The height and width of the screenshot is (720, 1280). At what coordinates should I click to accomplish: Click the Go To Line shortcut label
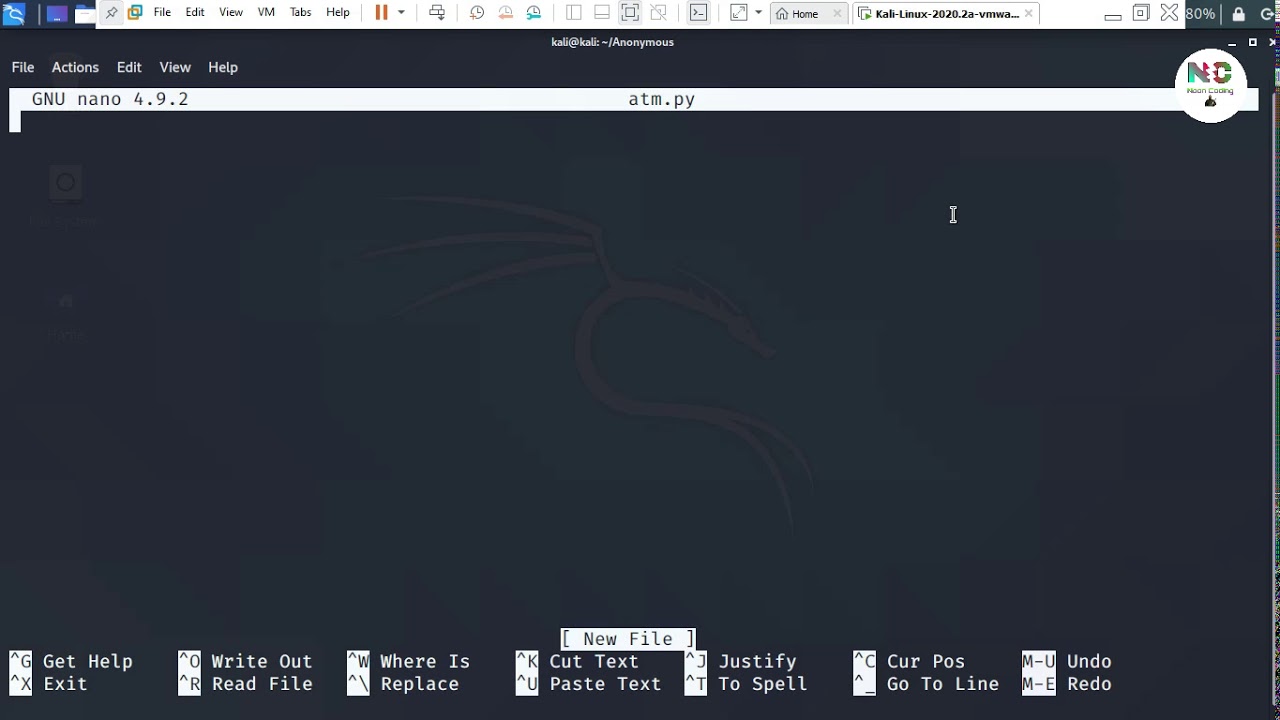[x=943, y=684]
